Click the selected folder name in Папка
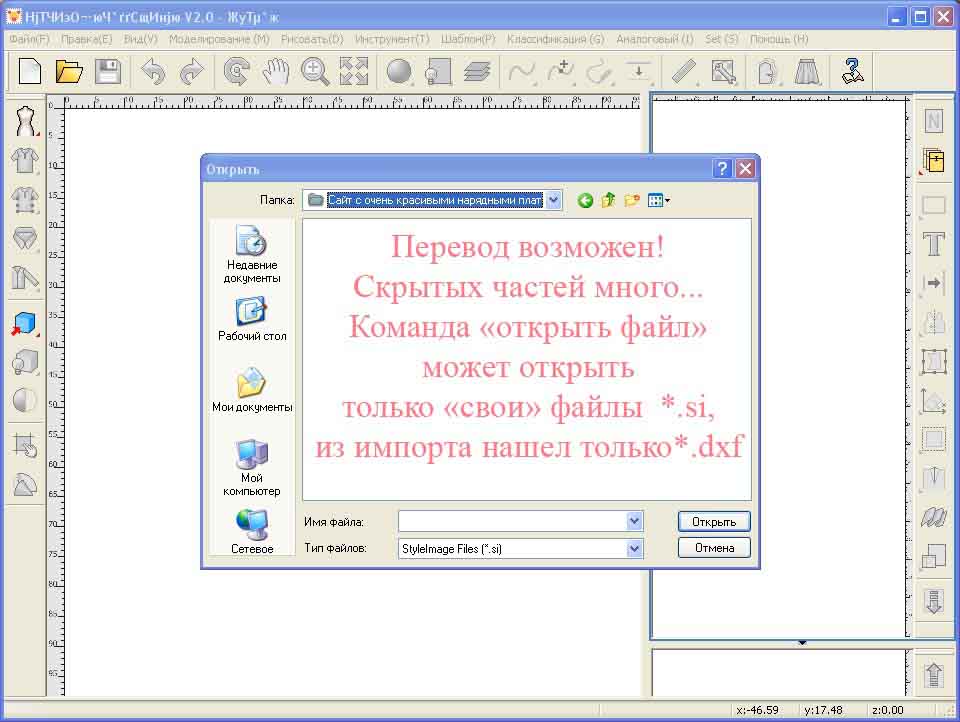The image size is (960, 722). click(x=435, y=200)
